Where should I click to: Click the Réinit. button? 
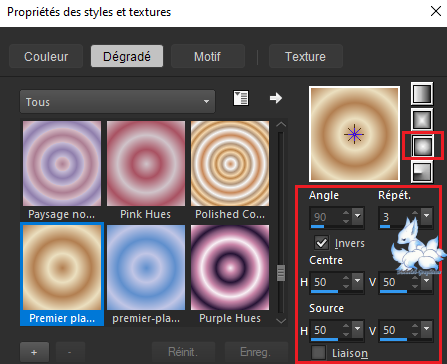click(183, 352)
